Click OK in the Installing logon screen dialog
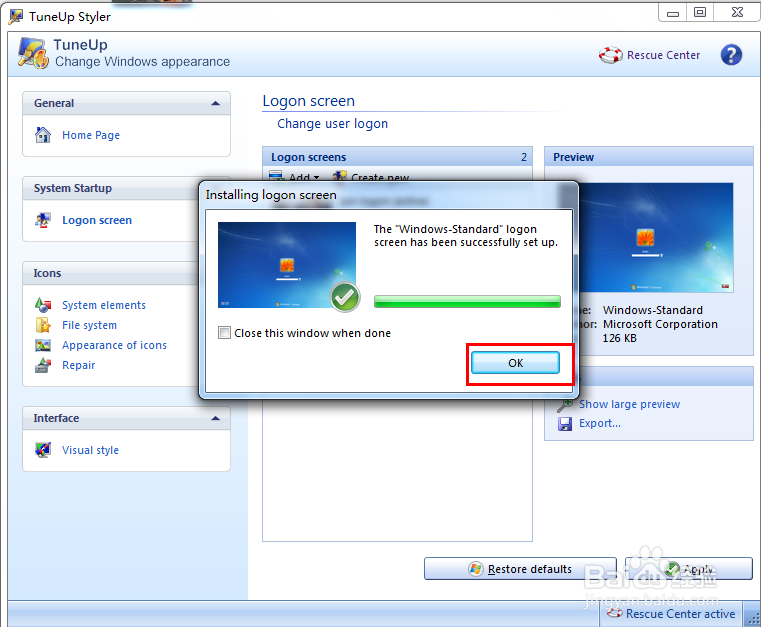Viewport: 761px width, 627px height. point(515,363)
